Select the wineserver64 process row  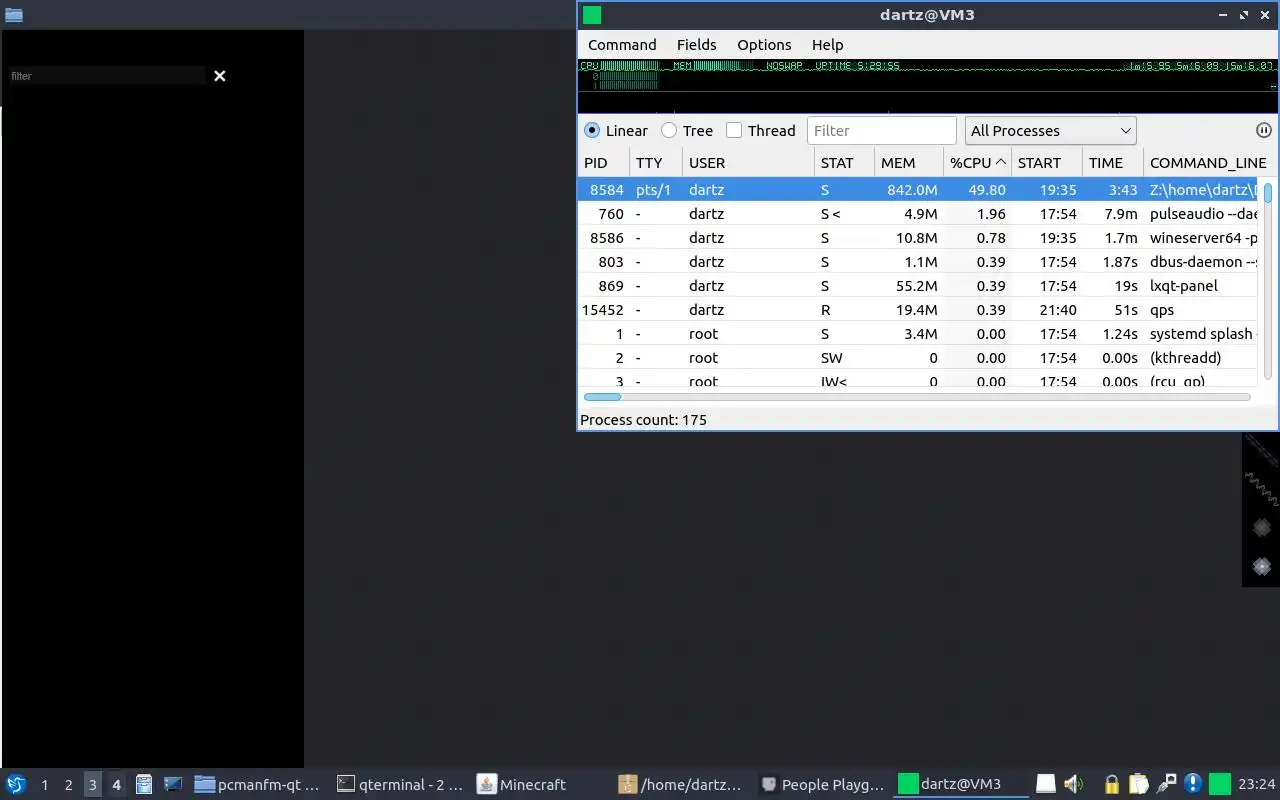point(918,238)
